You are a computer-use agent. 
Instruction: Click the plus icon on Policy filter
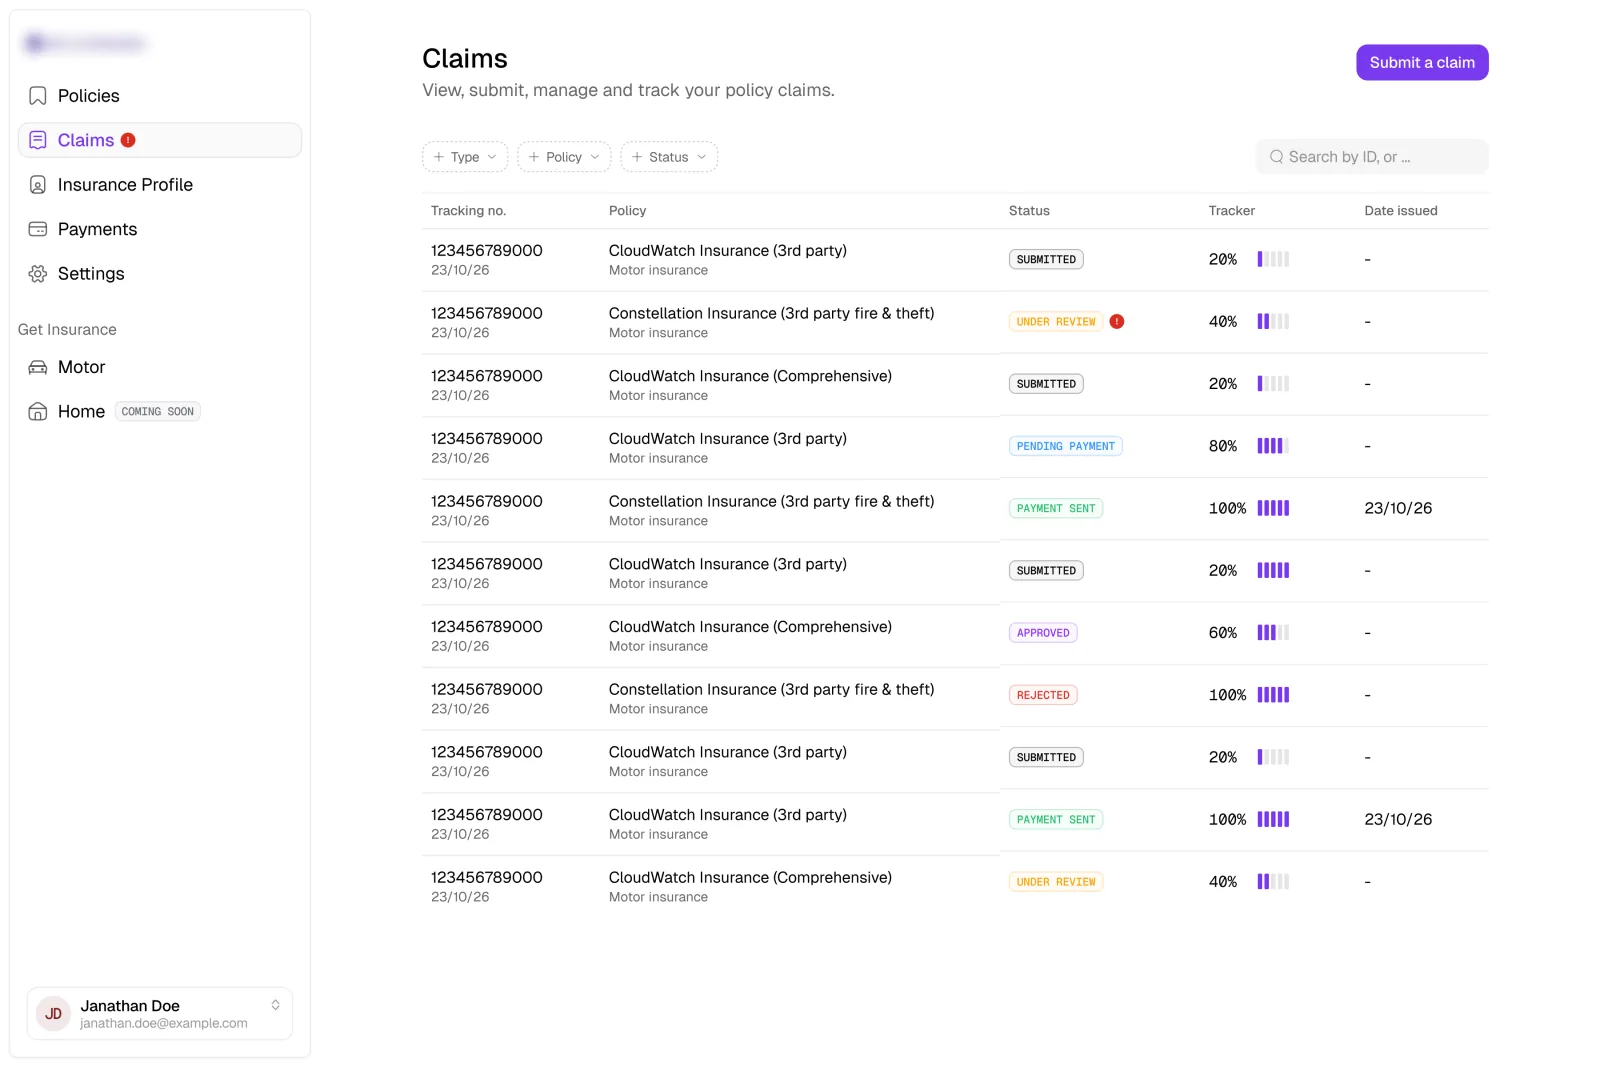coord(534,157)
